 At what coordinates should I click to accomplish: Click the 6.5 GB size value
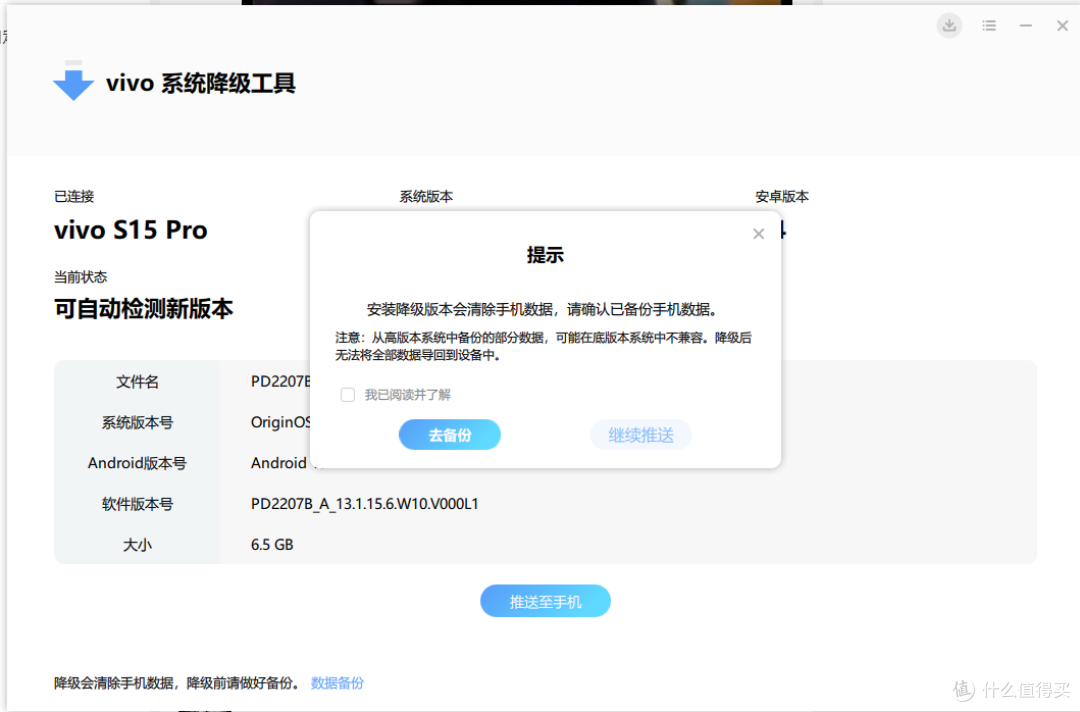[x=272, y=545]
